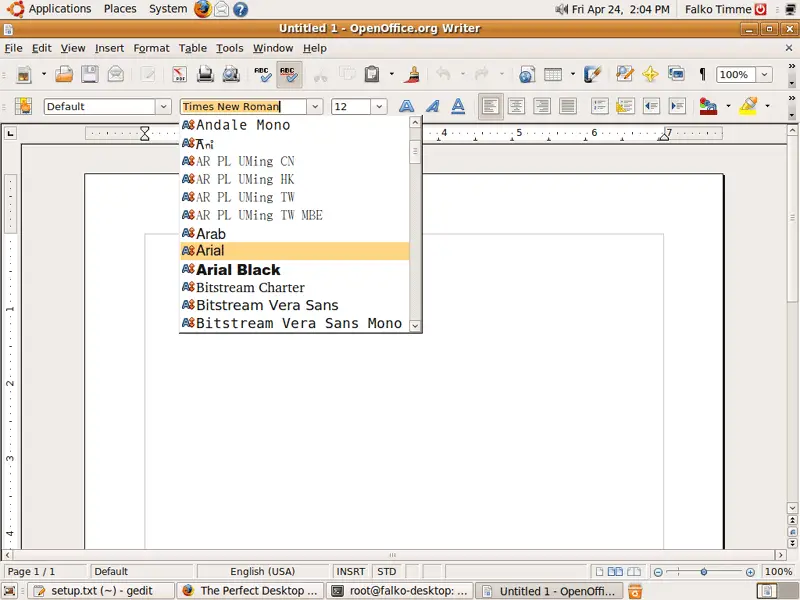
Task: Click the Paste clipboard icon
Action: click(372, 74)
